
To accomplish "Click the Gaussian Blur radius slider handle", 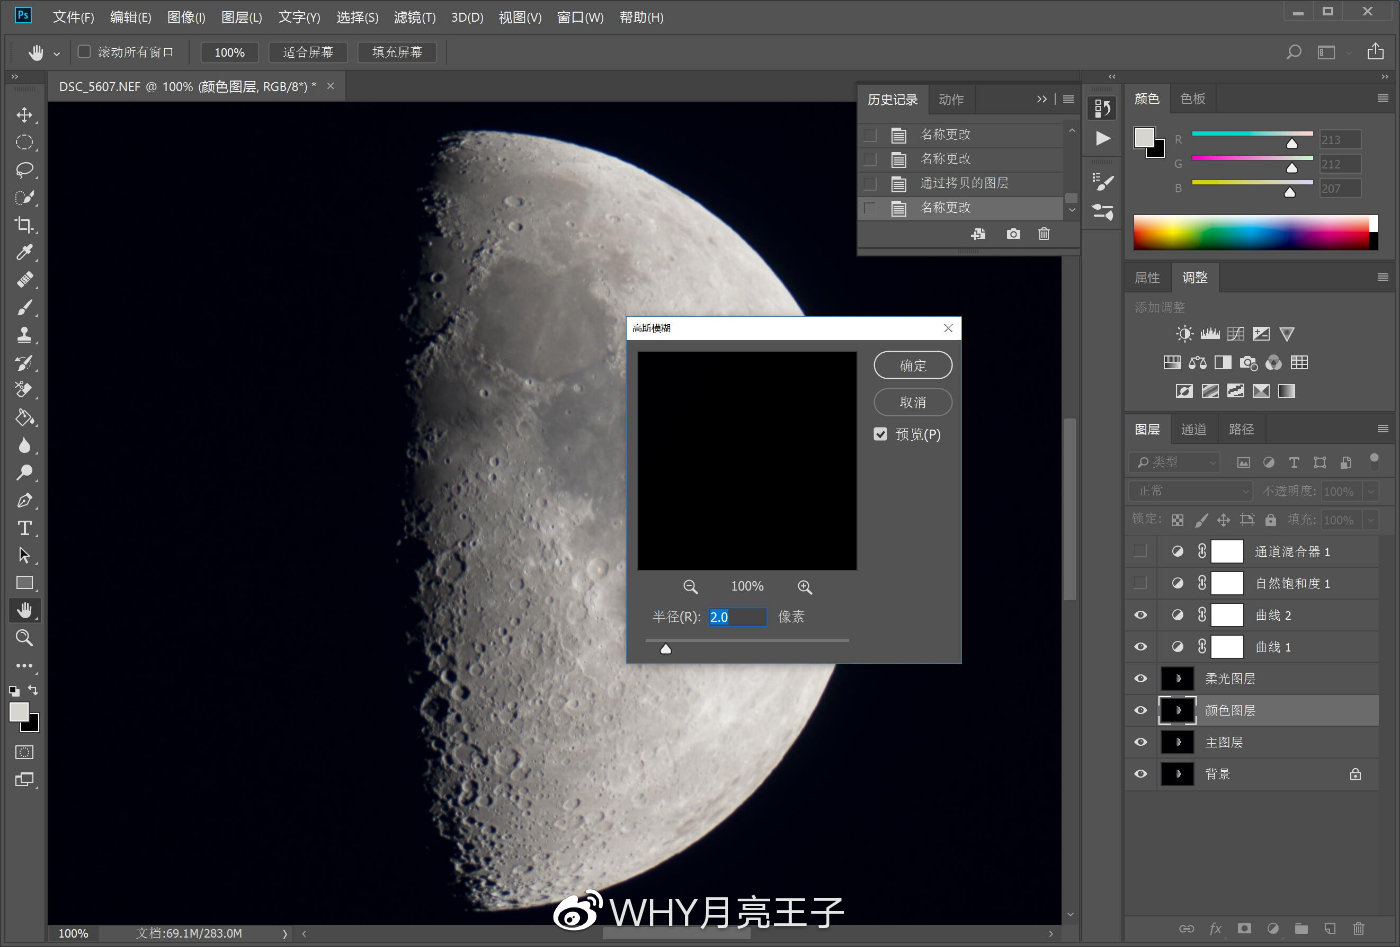I will 666,649.
